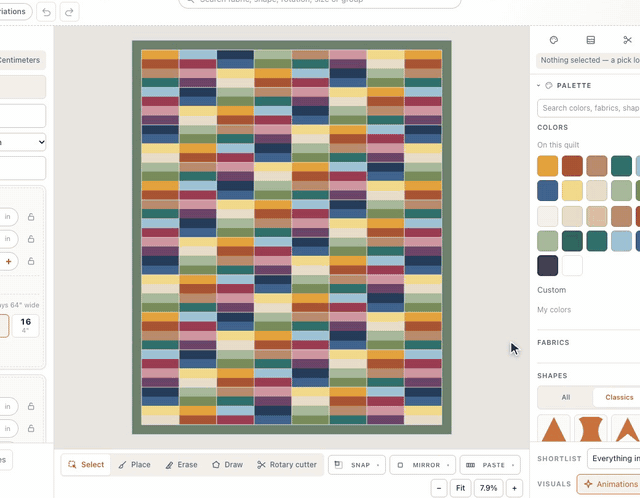Click the 7.9% zoom level

point(488,488)
